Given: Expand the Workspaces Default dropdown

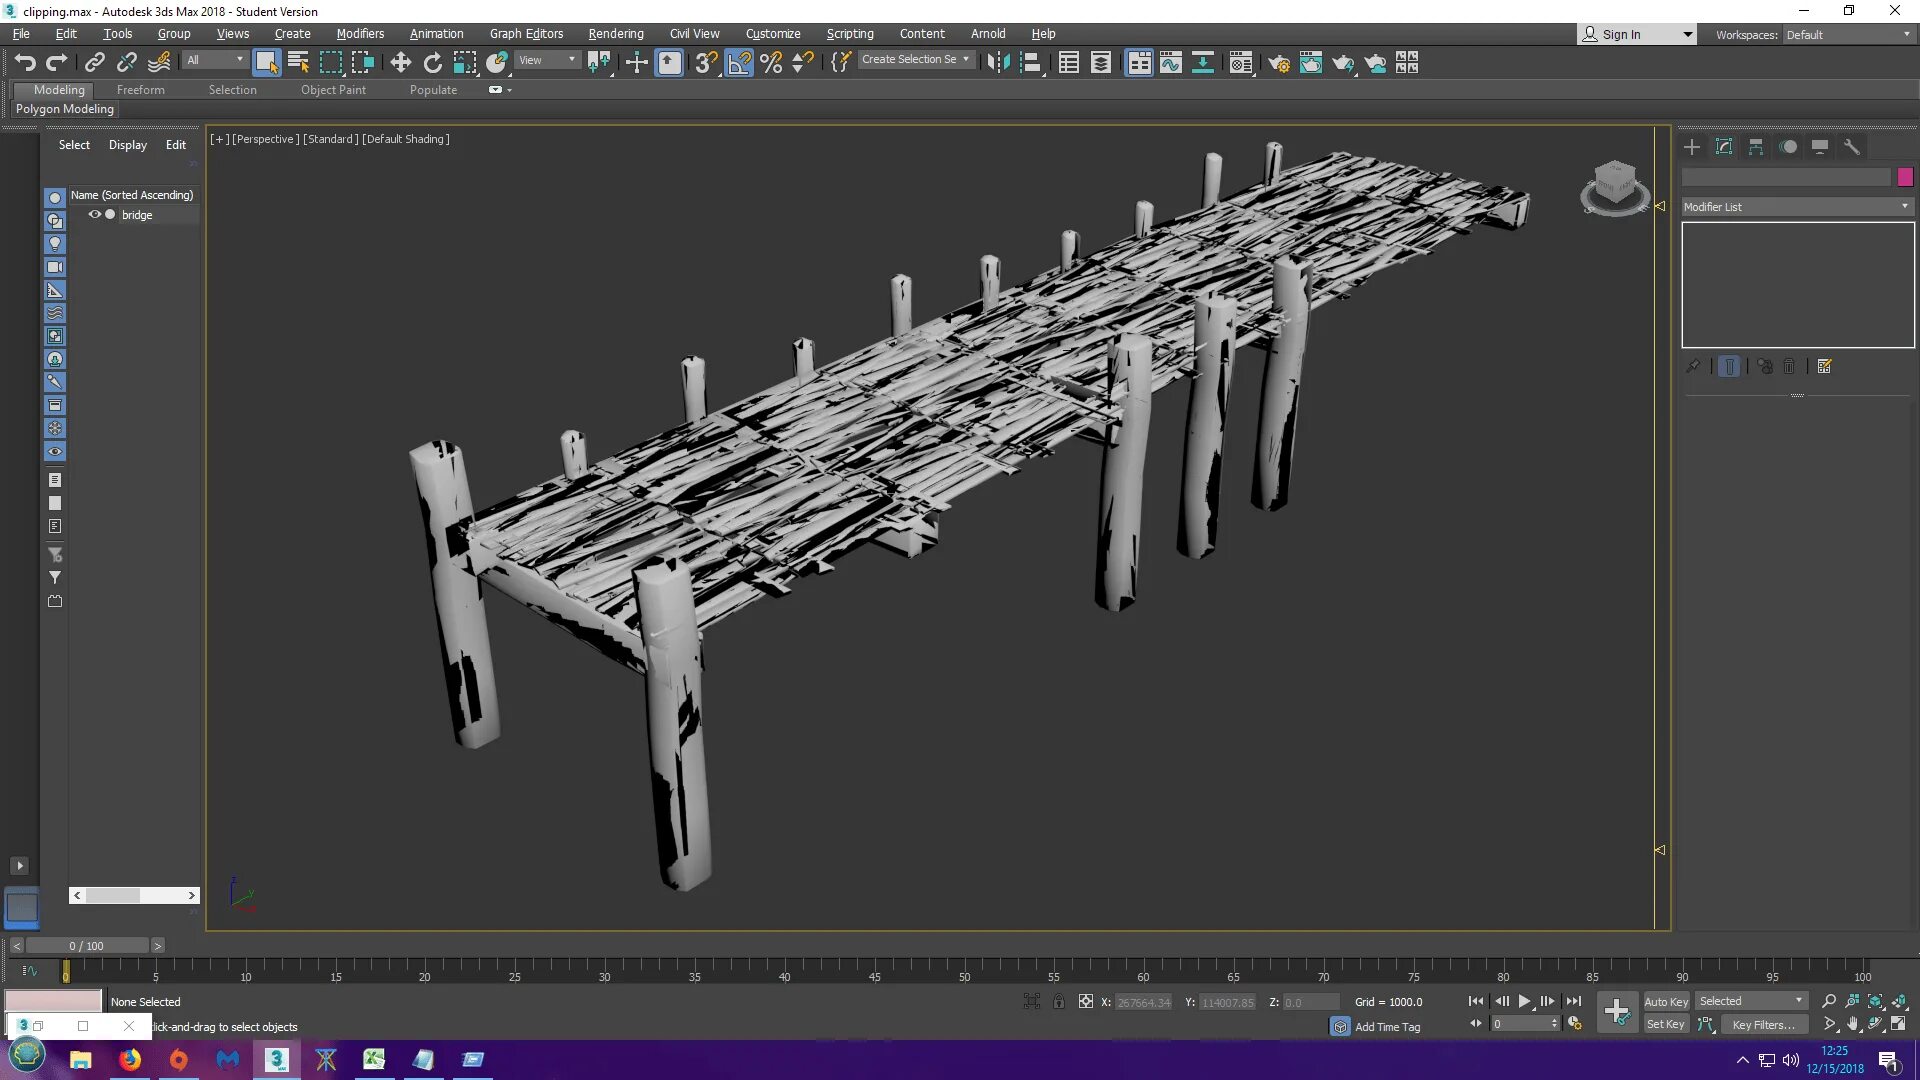Looking at the screenshot, I should (1904, 34).
